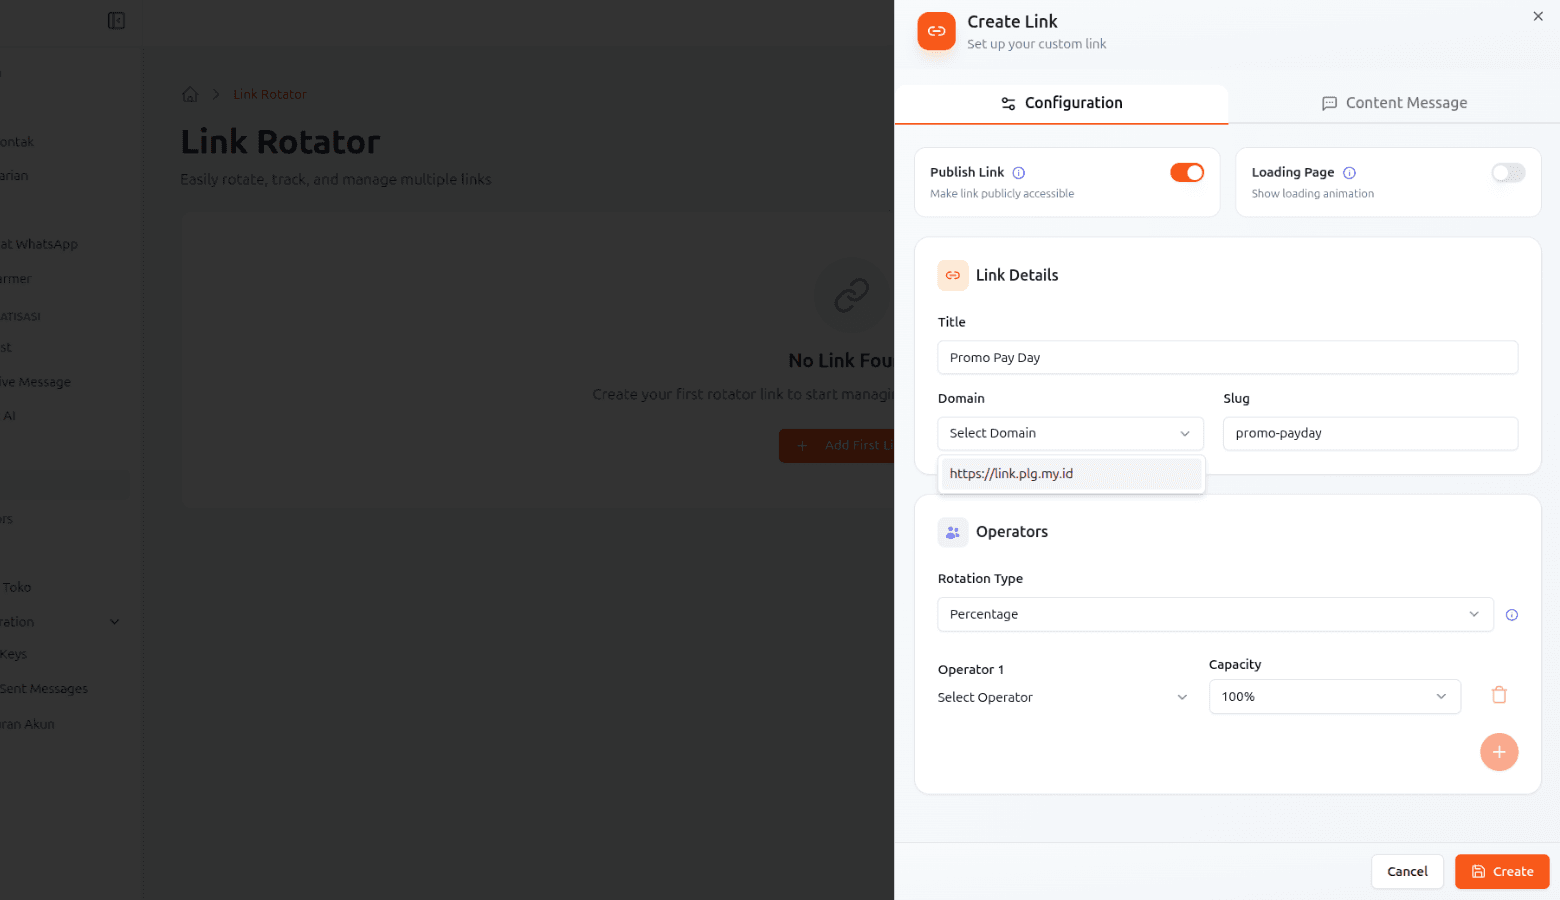Viewport: 1560px width, 900px height.
Task: Expand the Select Operator dropdown
Action: [x=1062, y=697]
